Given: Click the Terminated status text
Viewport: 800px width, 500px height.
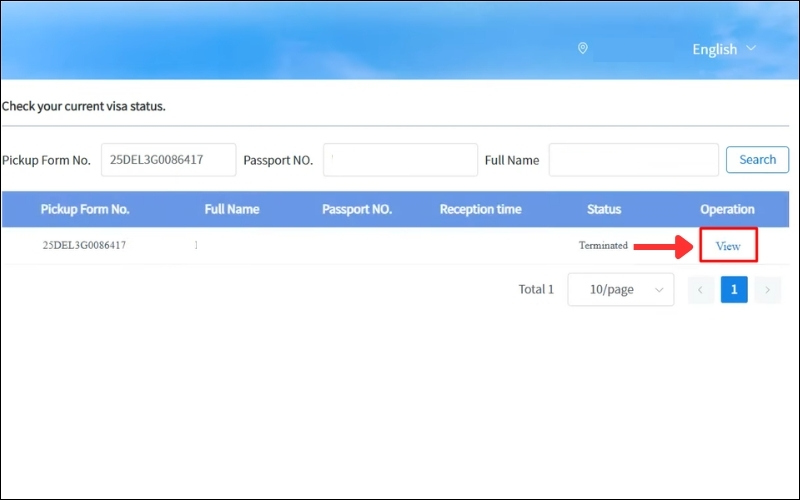Looking at the screenshot, I should pyautogui.click(x=603, y=245).
